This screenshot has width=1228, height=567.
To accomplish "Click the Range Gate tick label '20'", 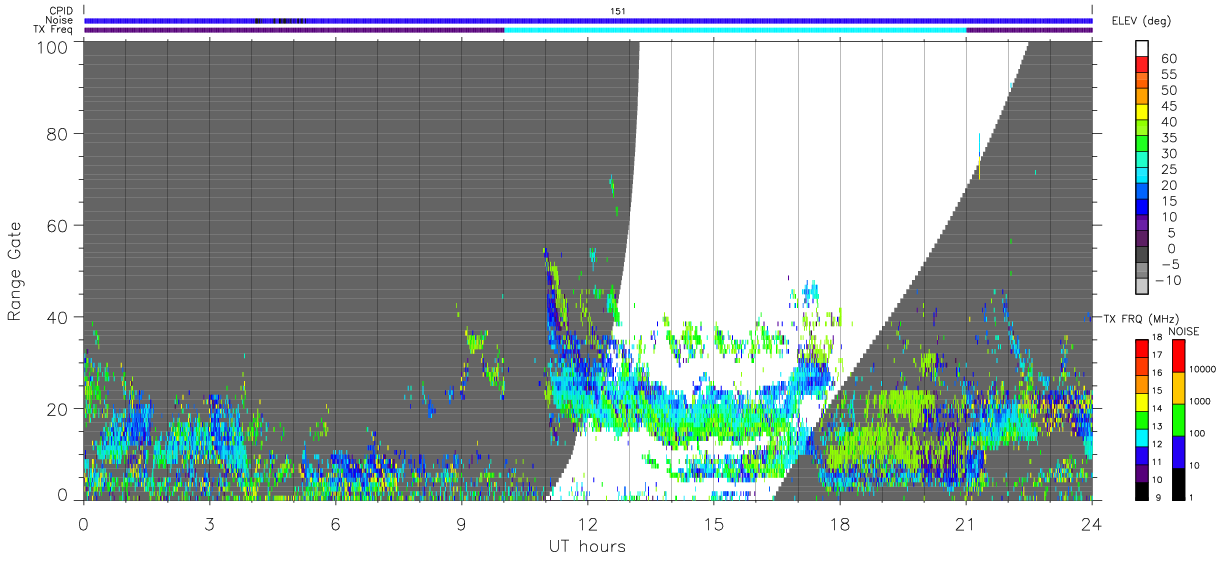I will click(58, 409).
